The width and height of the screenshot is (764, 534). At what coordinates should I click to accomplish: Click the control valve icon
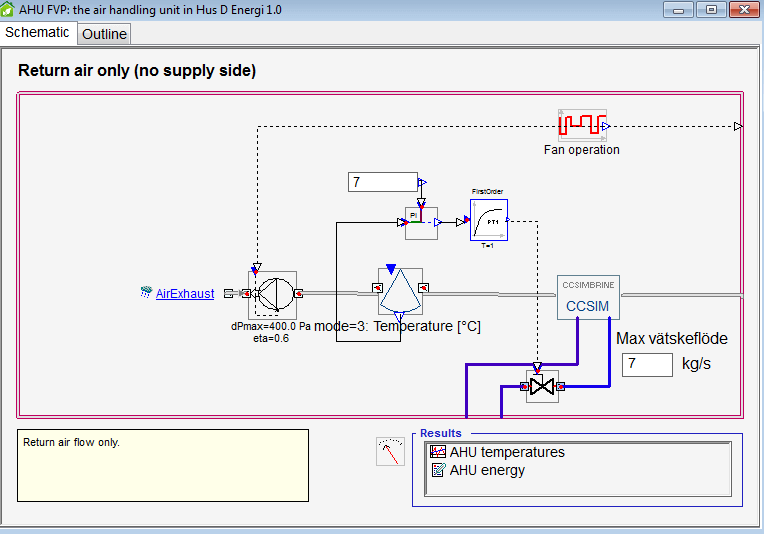coord(542,386)
